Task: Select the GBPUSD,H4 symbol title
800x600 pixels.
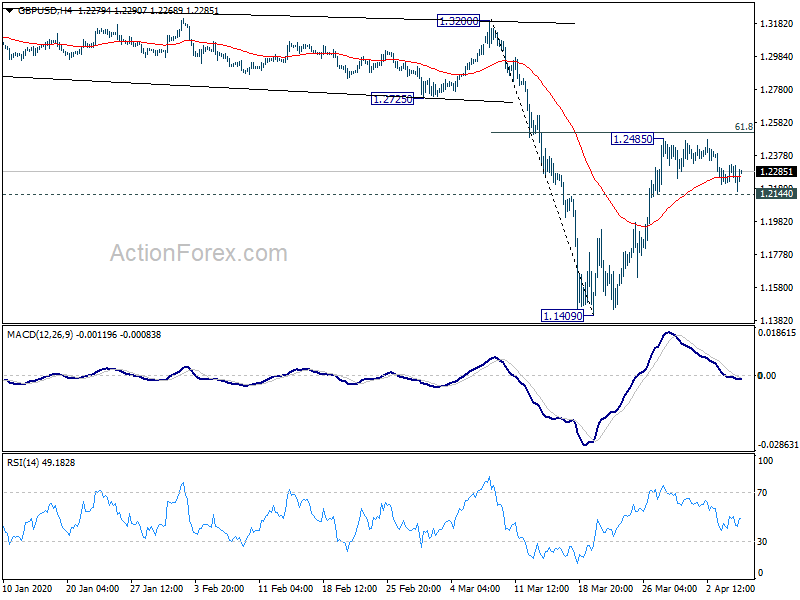Action: point(45,10)
